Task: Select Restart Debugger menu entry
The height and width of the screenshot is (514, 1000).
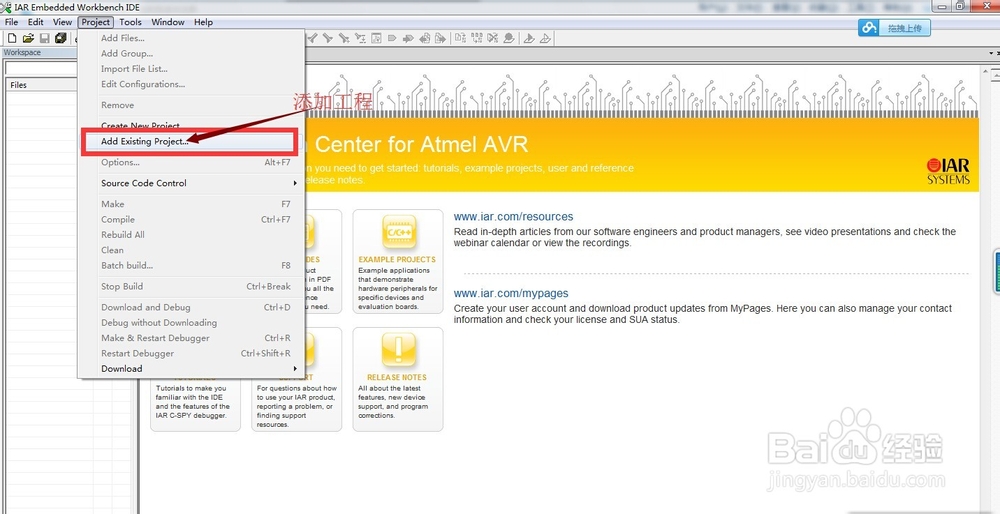Action: point(191,353)
